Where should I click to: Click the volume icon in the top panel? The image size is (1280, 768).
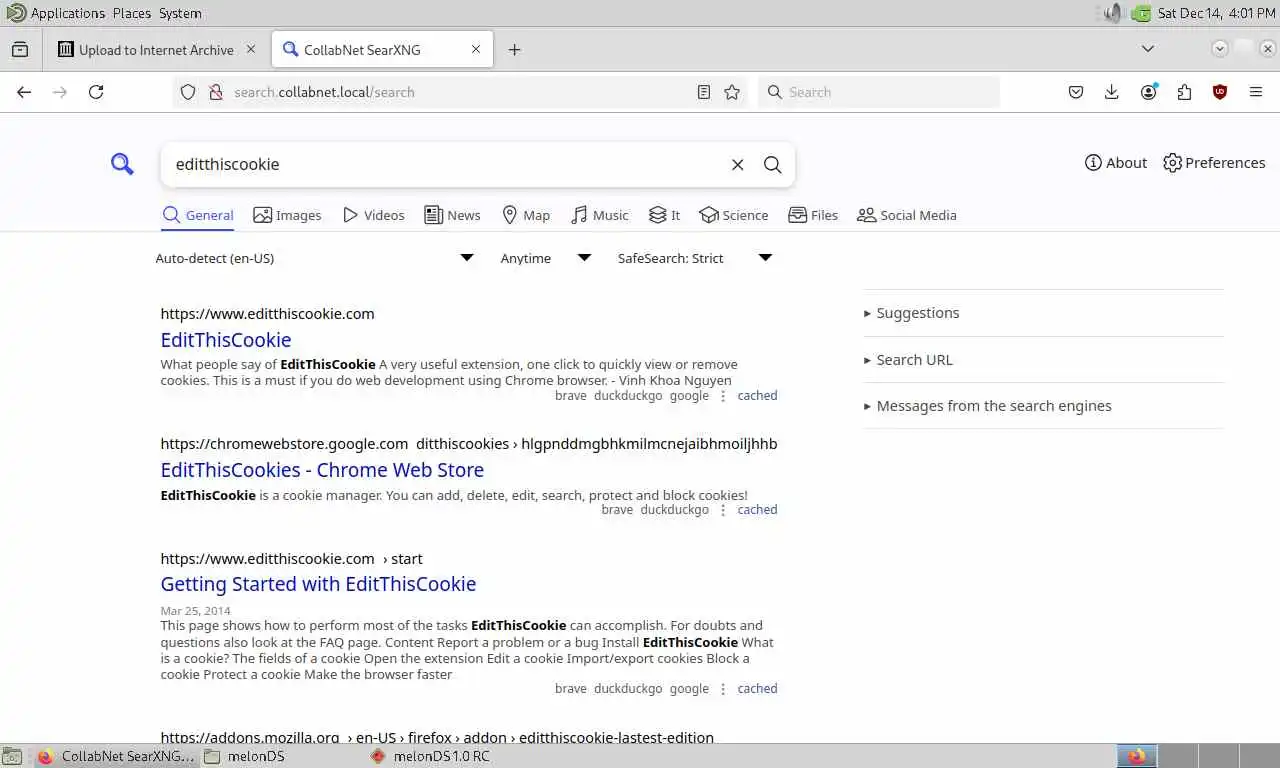pyautogui.click(x=1114, y=13)
